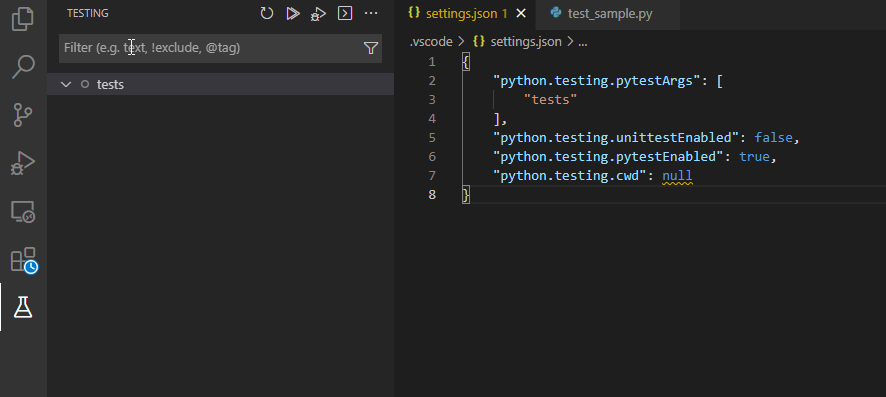
Task: Click line number 8 in the gutter
Action: click(432, 195)
